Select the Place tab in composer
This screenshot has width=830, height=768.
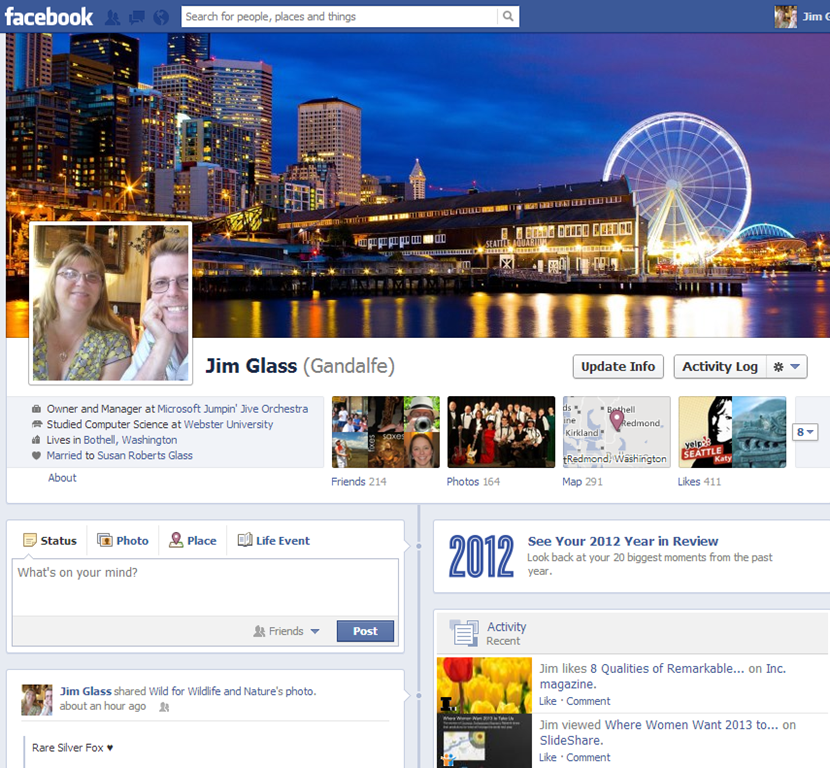click(x=193, y=540)
